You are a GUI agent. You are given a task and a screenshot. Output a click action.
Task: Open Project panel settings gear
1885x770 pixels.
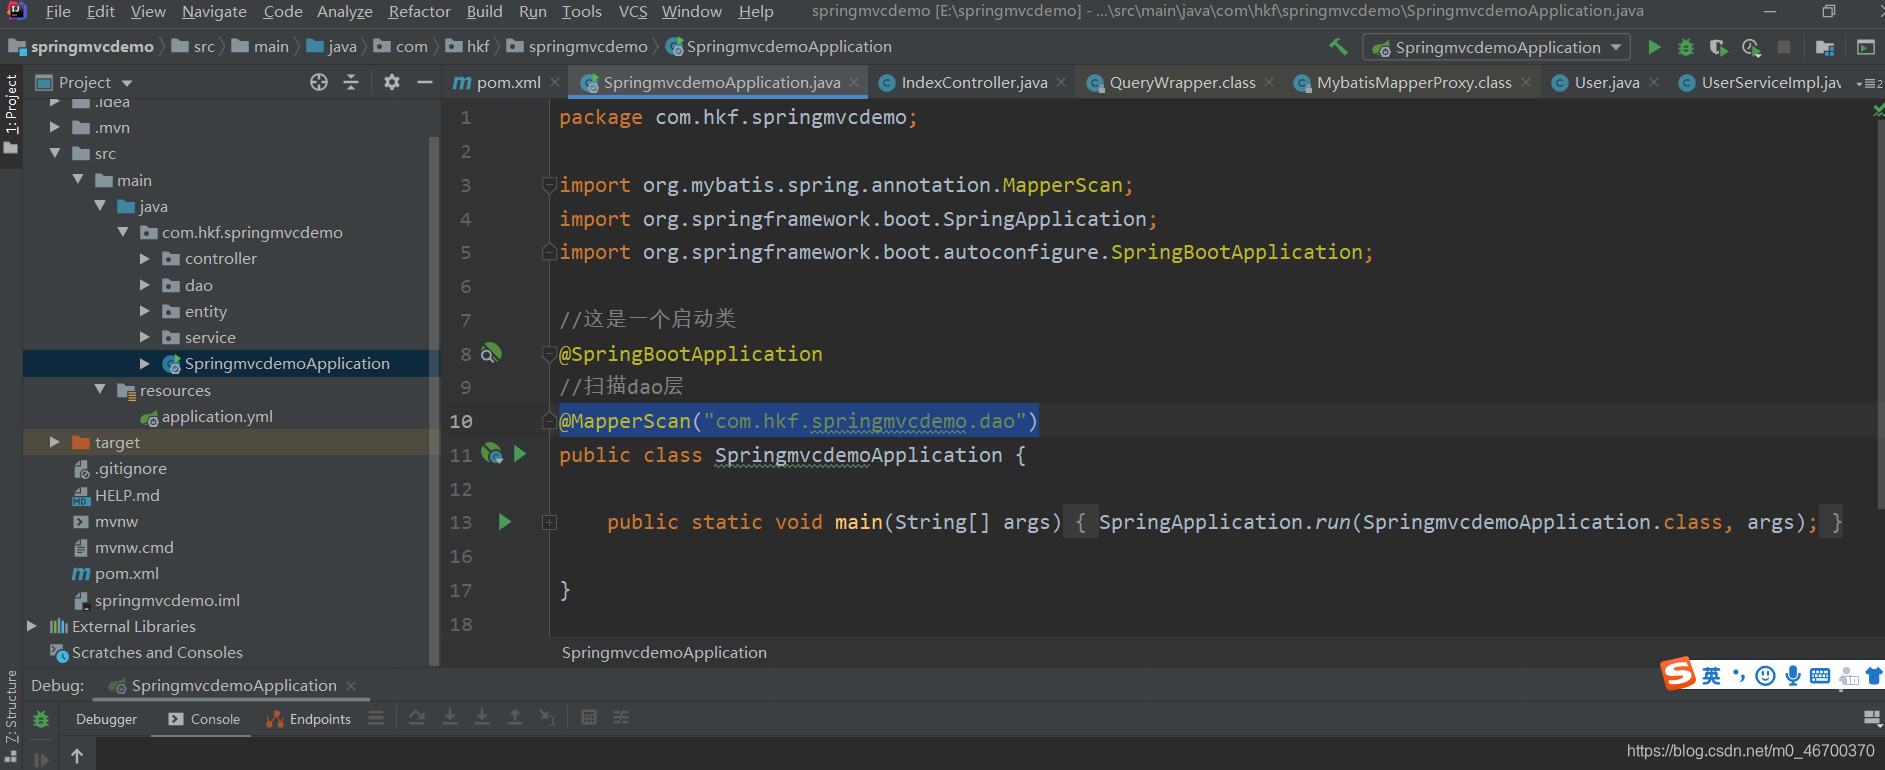pyautogui.click(x=392, y=82)
